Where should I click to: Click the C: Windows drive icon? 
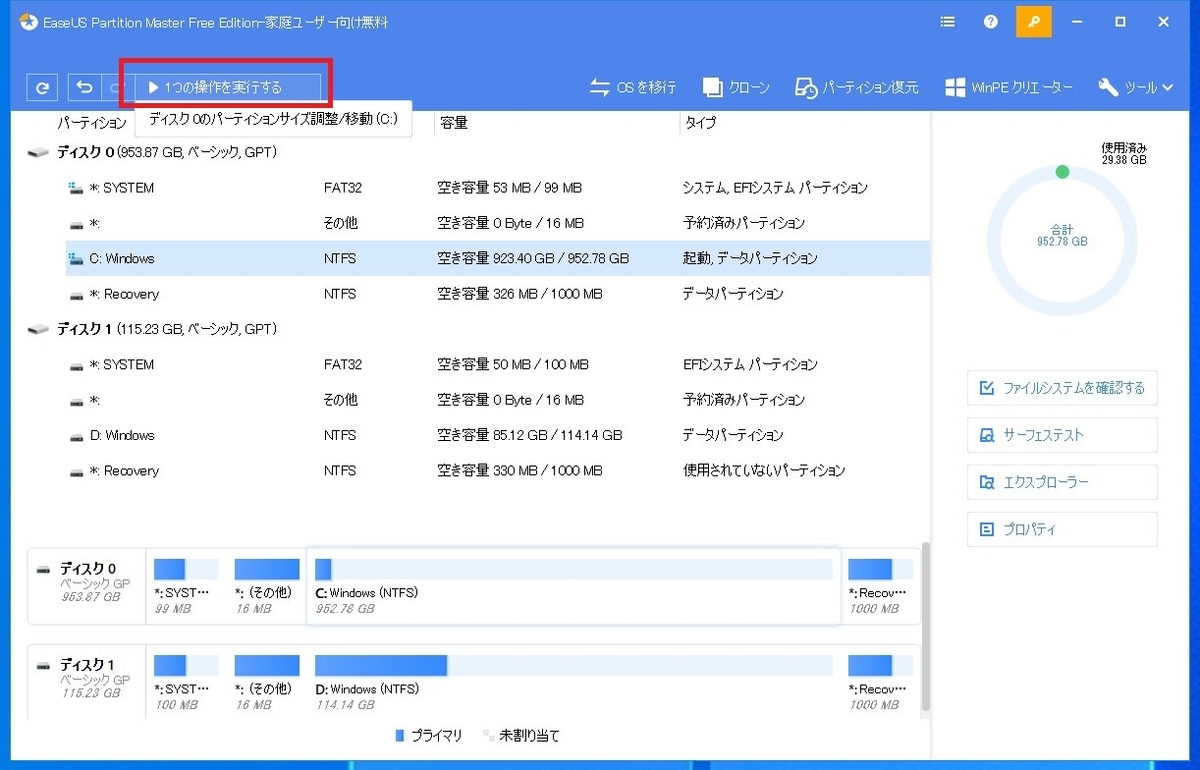76,259
